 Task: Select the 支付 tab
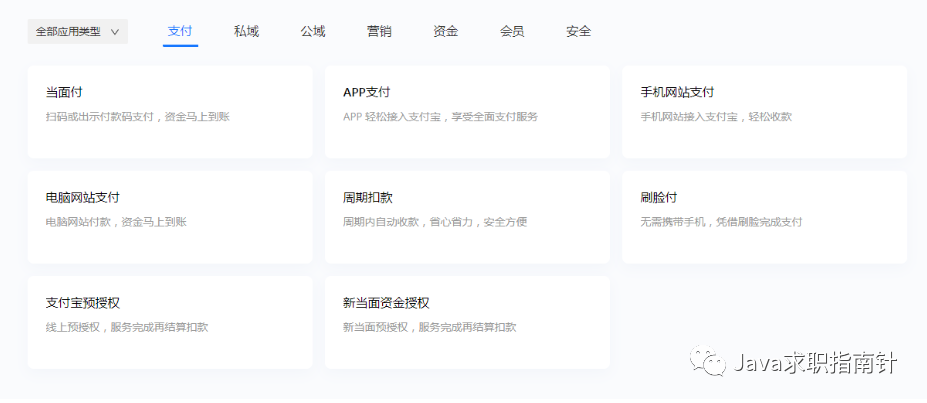(180, 31)
